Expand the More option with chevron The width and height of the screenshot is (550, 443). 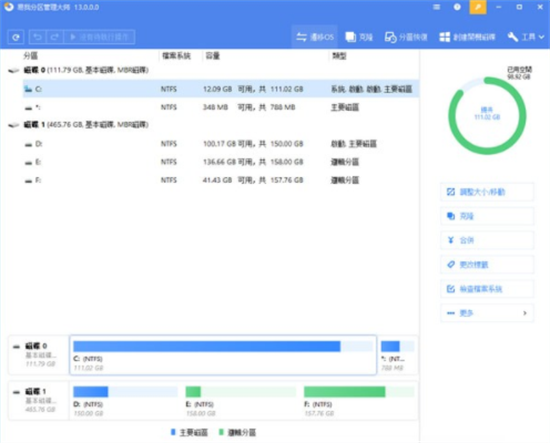pyautogui.click(x=487, y=313)
